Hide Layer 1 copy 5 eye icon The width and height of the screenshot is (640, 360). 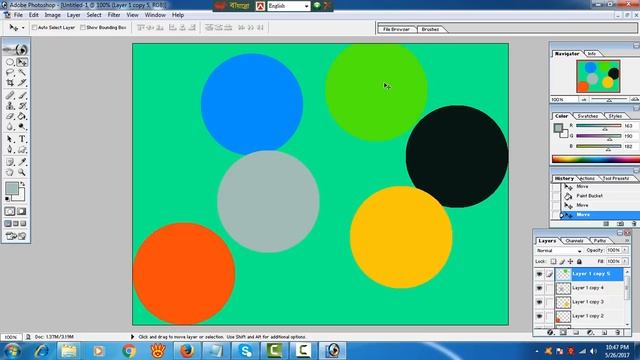pos(539,274)
